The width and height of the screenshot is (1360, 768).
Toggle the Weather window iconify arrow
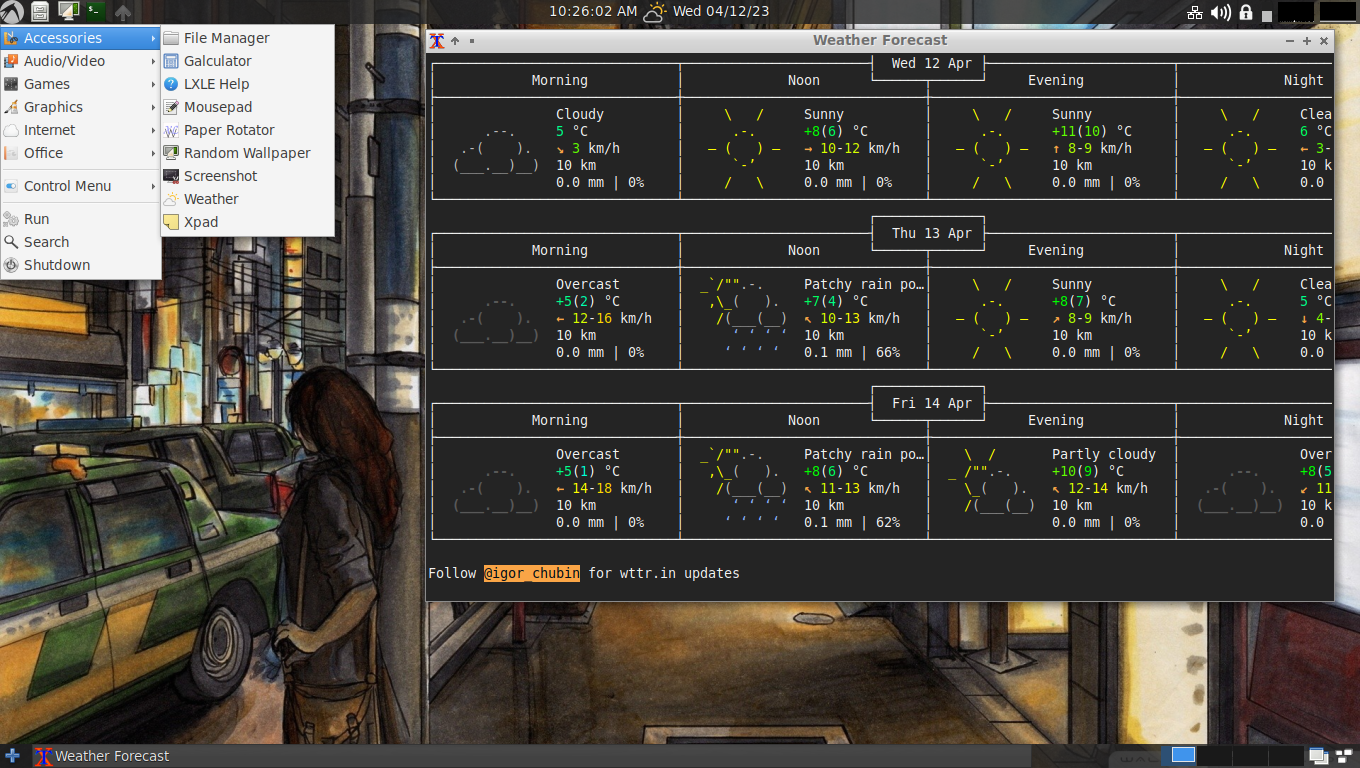pos(454,41)
